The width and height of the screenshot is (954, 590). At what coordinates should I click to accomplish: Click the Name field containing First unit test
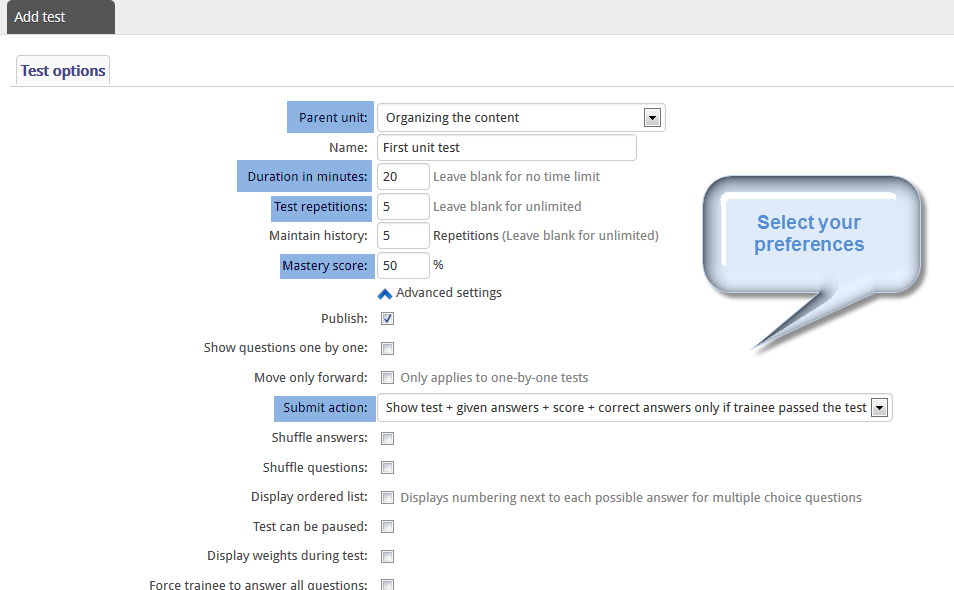507,148
